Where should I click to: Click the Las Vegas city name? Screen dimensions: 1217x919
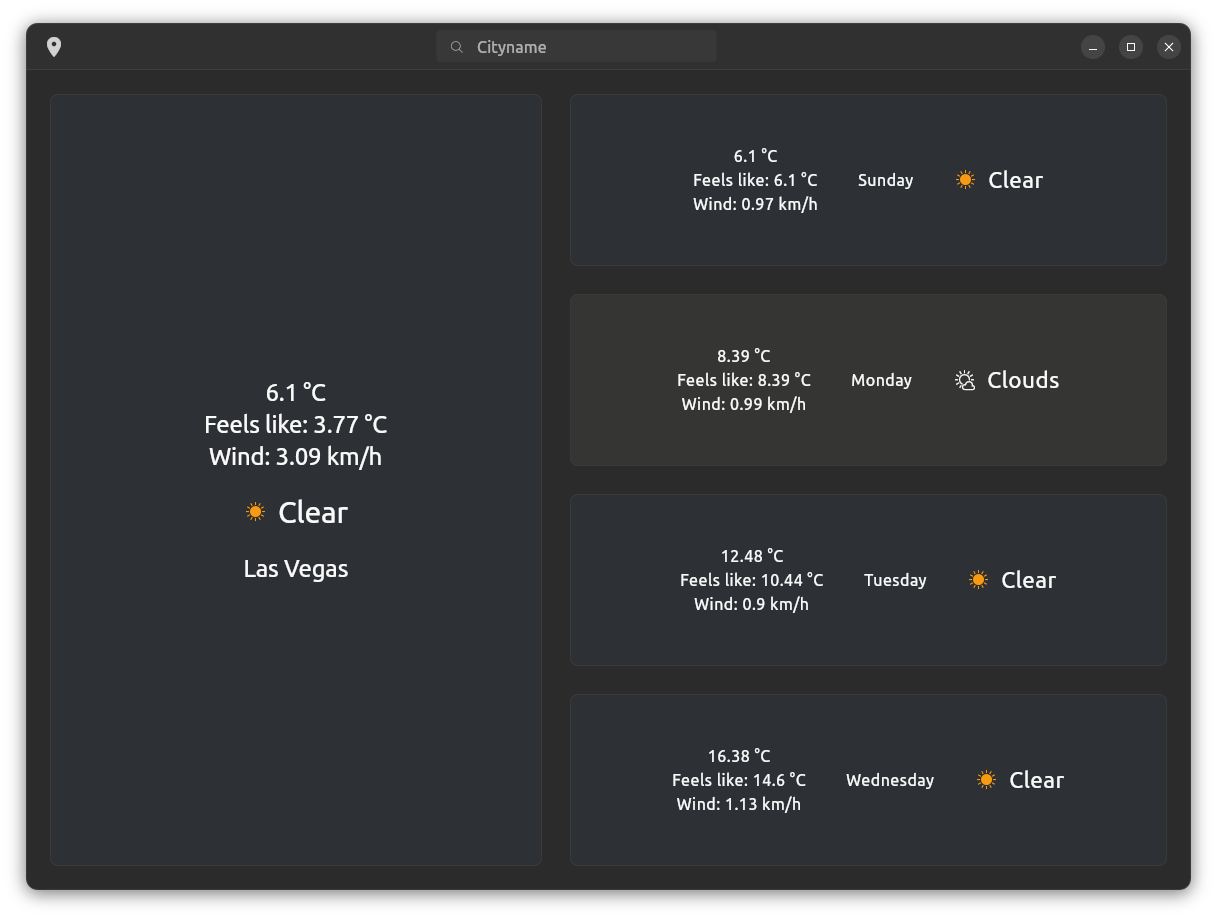coord(296,569)
